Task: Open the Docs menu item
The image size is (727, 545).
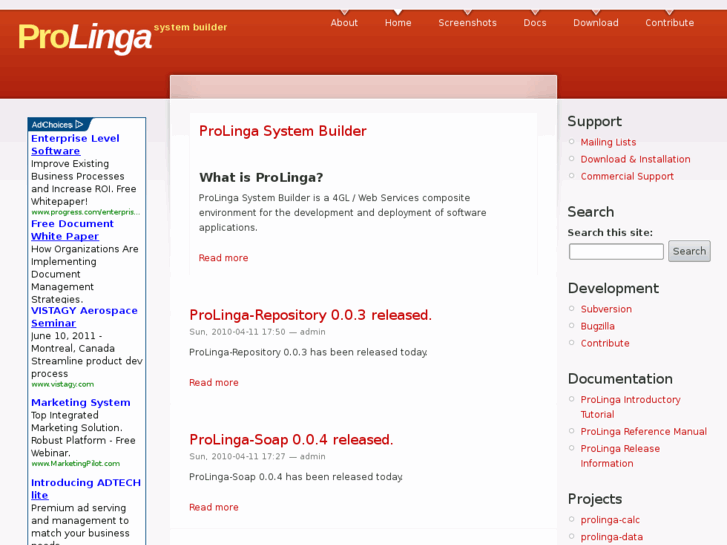Action: 535,23
